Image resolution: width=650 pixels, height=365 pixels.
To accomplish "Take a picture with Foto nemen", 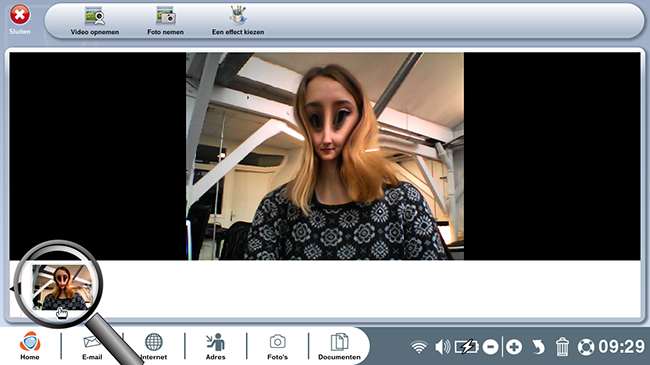I will point(165,21).
